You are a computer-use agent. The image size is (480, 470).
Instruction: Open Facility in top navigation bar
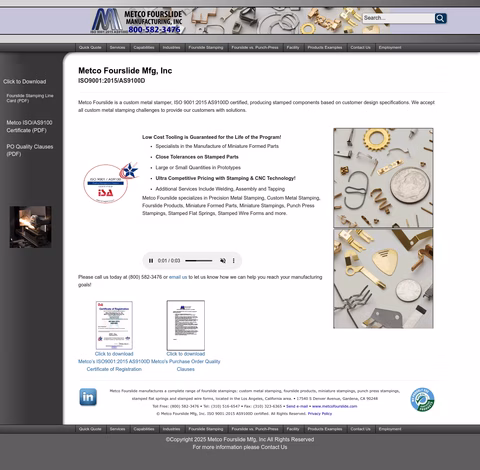pyautogui.click(x=293, y=47)
